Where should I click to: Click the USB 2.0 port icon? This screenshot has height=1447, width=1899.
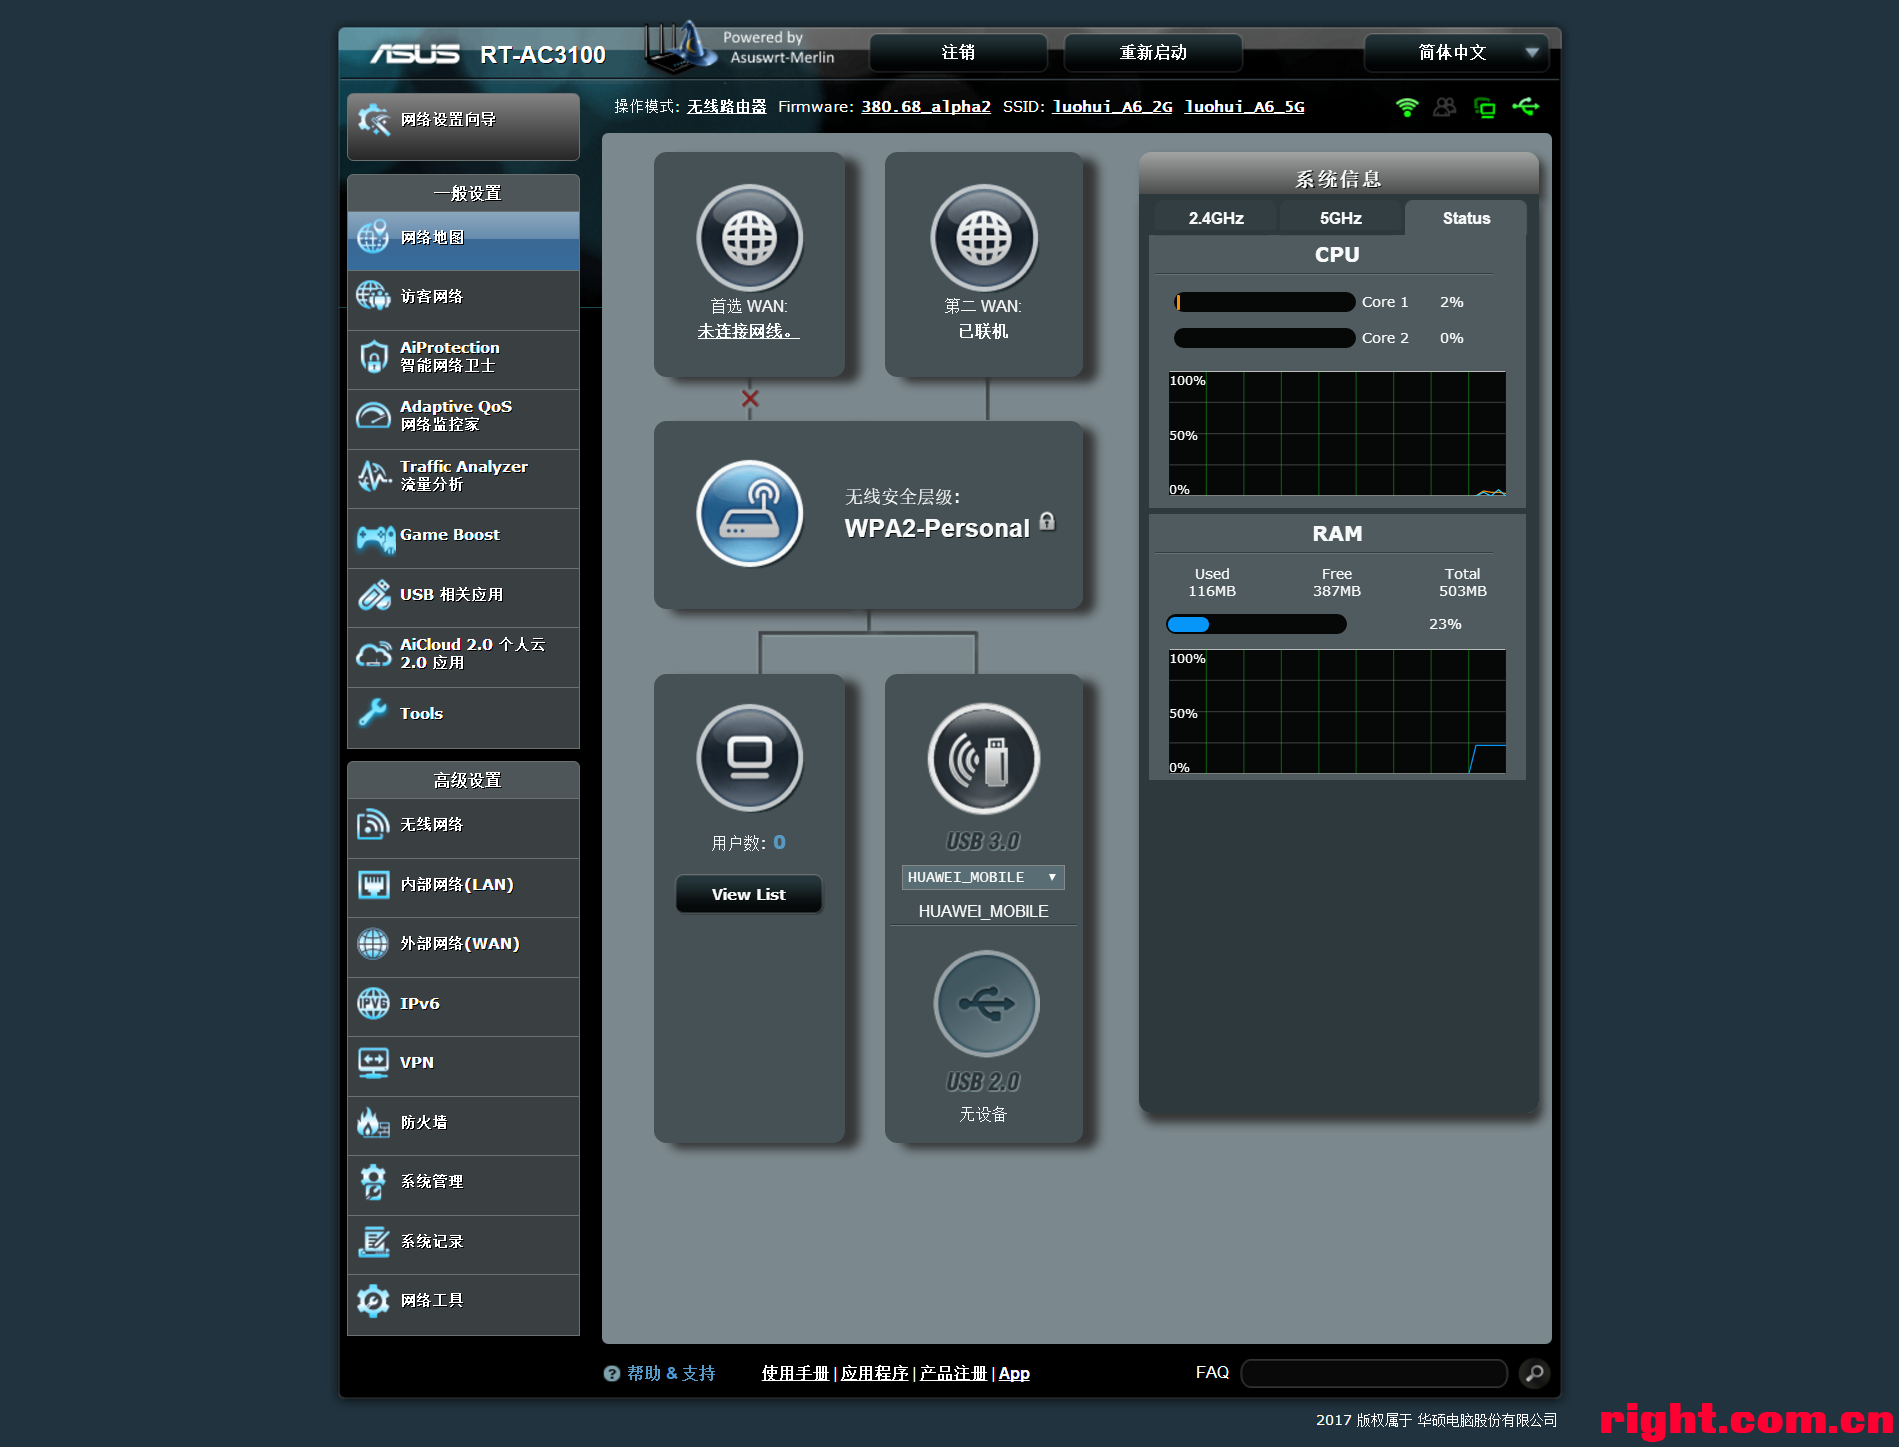coord(986,1004)
